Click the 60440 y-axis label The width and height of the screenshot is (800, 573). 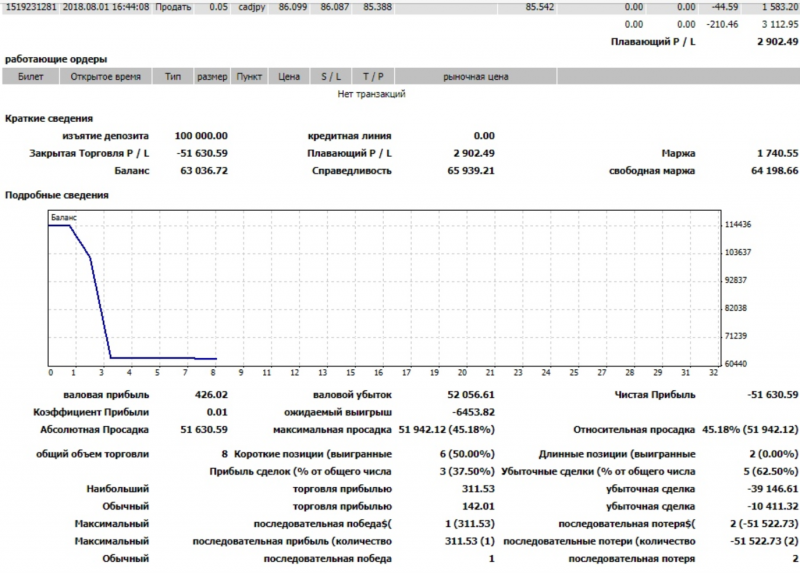tap(736, 364)
